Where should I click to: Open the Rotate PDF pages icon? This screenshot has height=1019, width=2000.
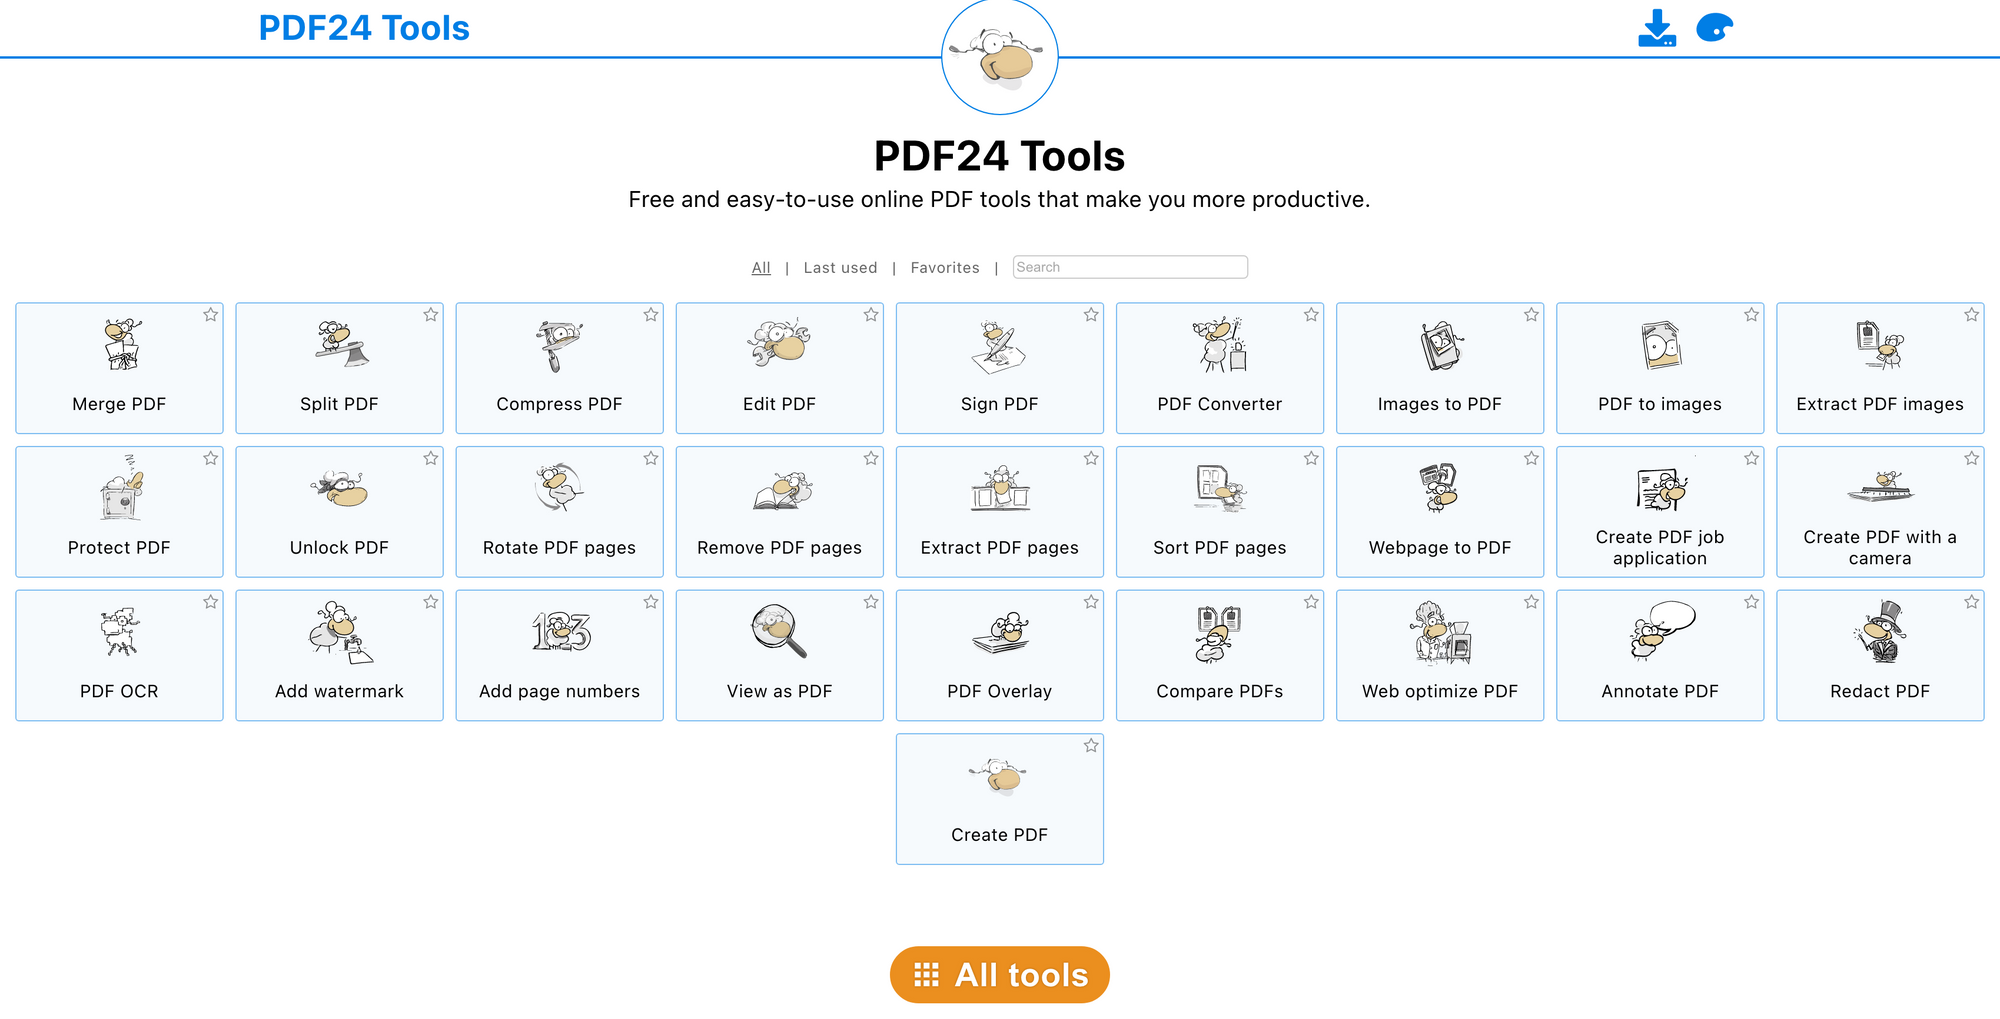[x=559, y=488]
